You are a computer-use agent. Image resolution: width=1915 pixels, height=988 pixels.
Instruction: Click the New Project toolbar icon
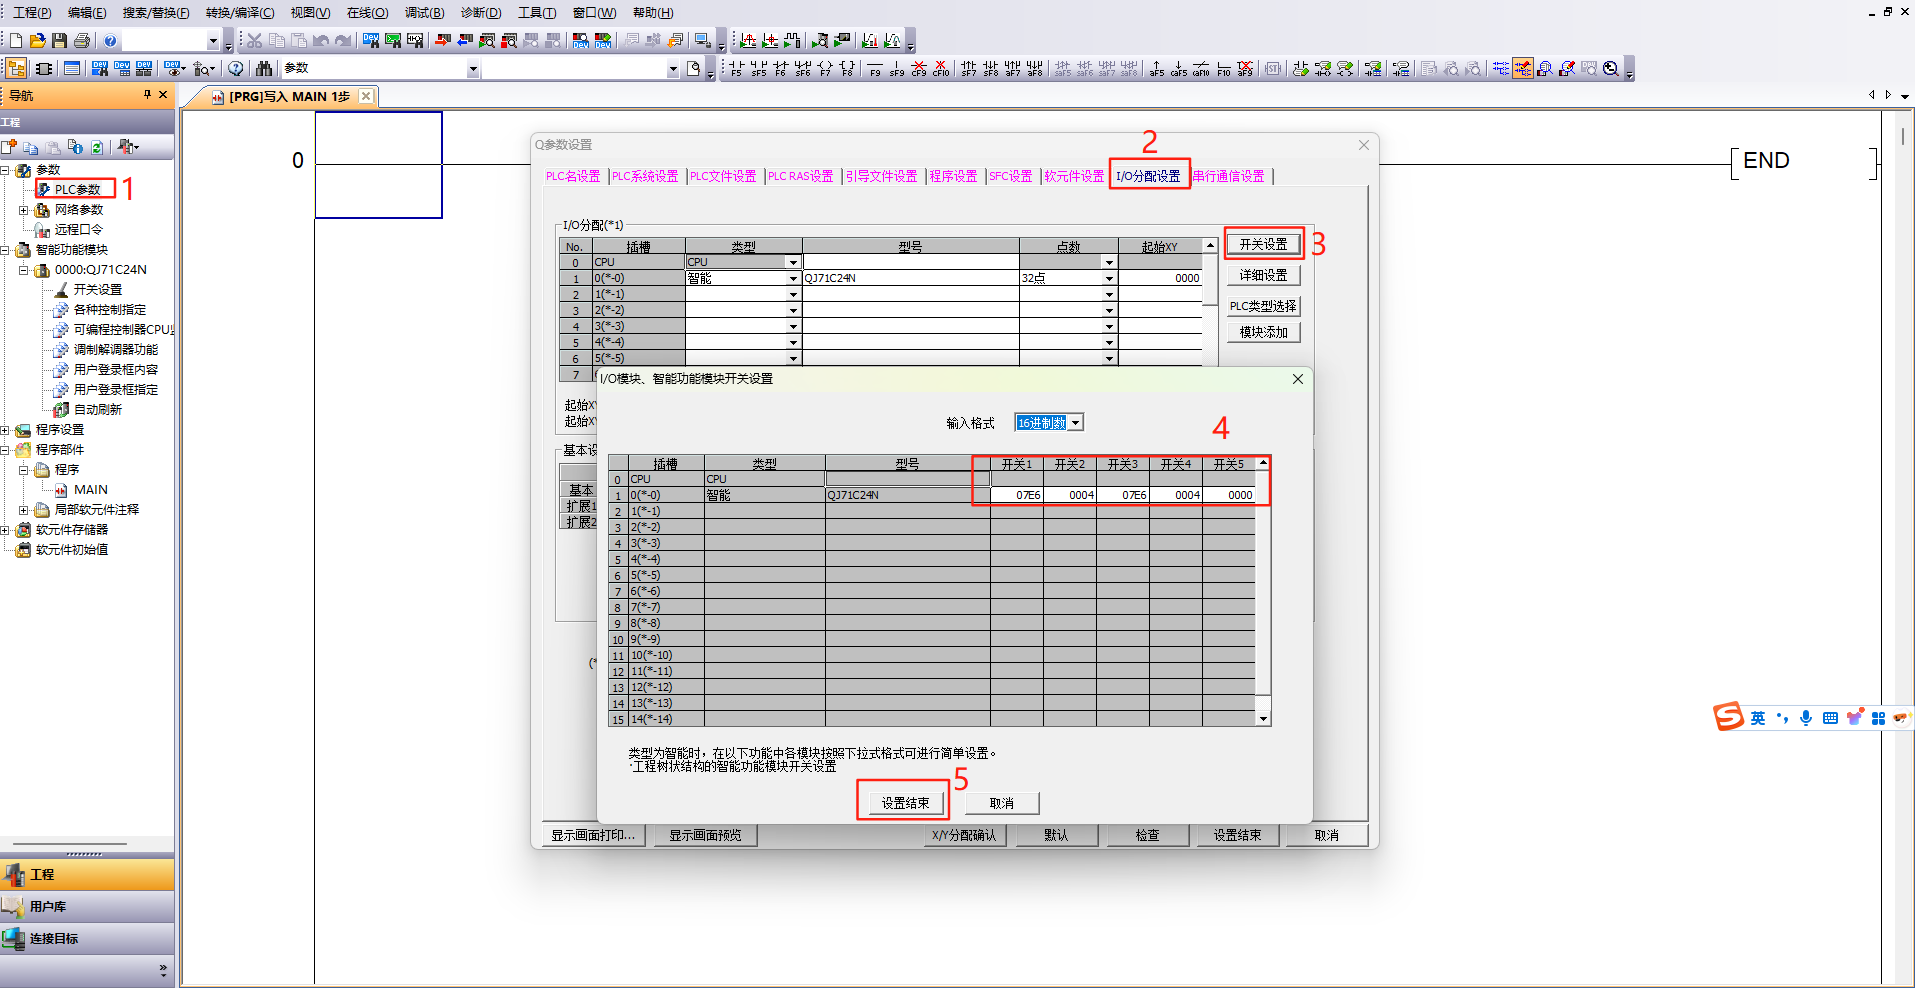16,41
